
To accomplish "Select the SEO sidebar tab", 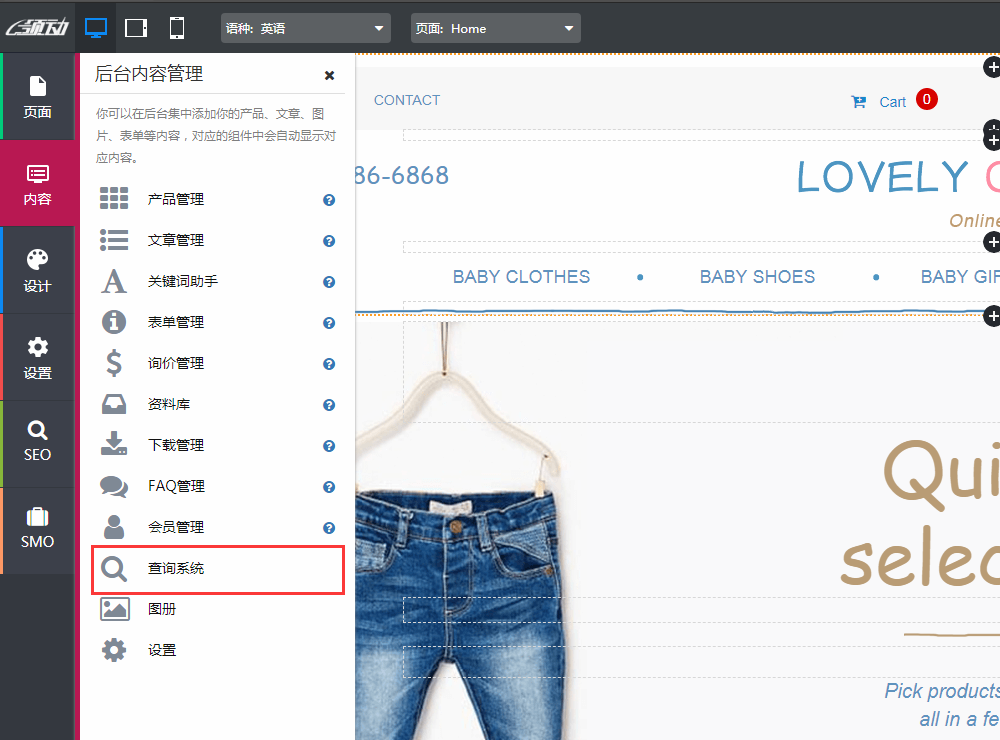I will click(x=38, y=443).
